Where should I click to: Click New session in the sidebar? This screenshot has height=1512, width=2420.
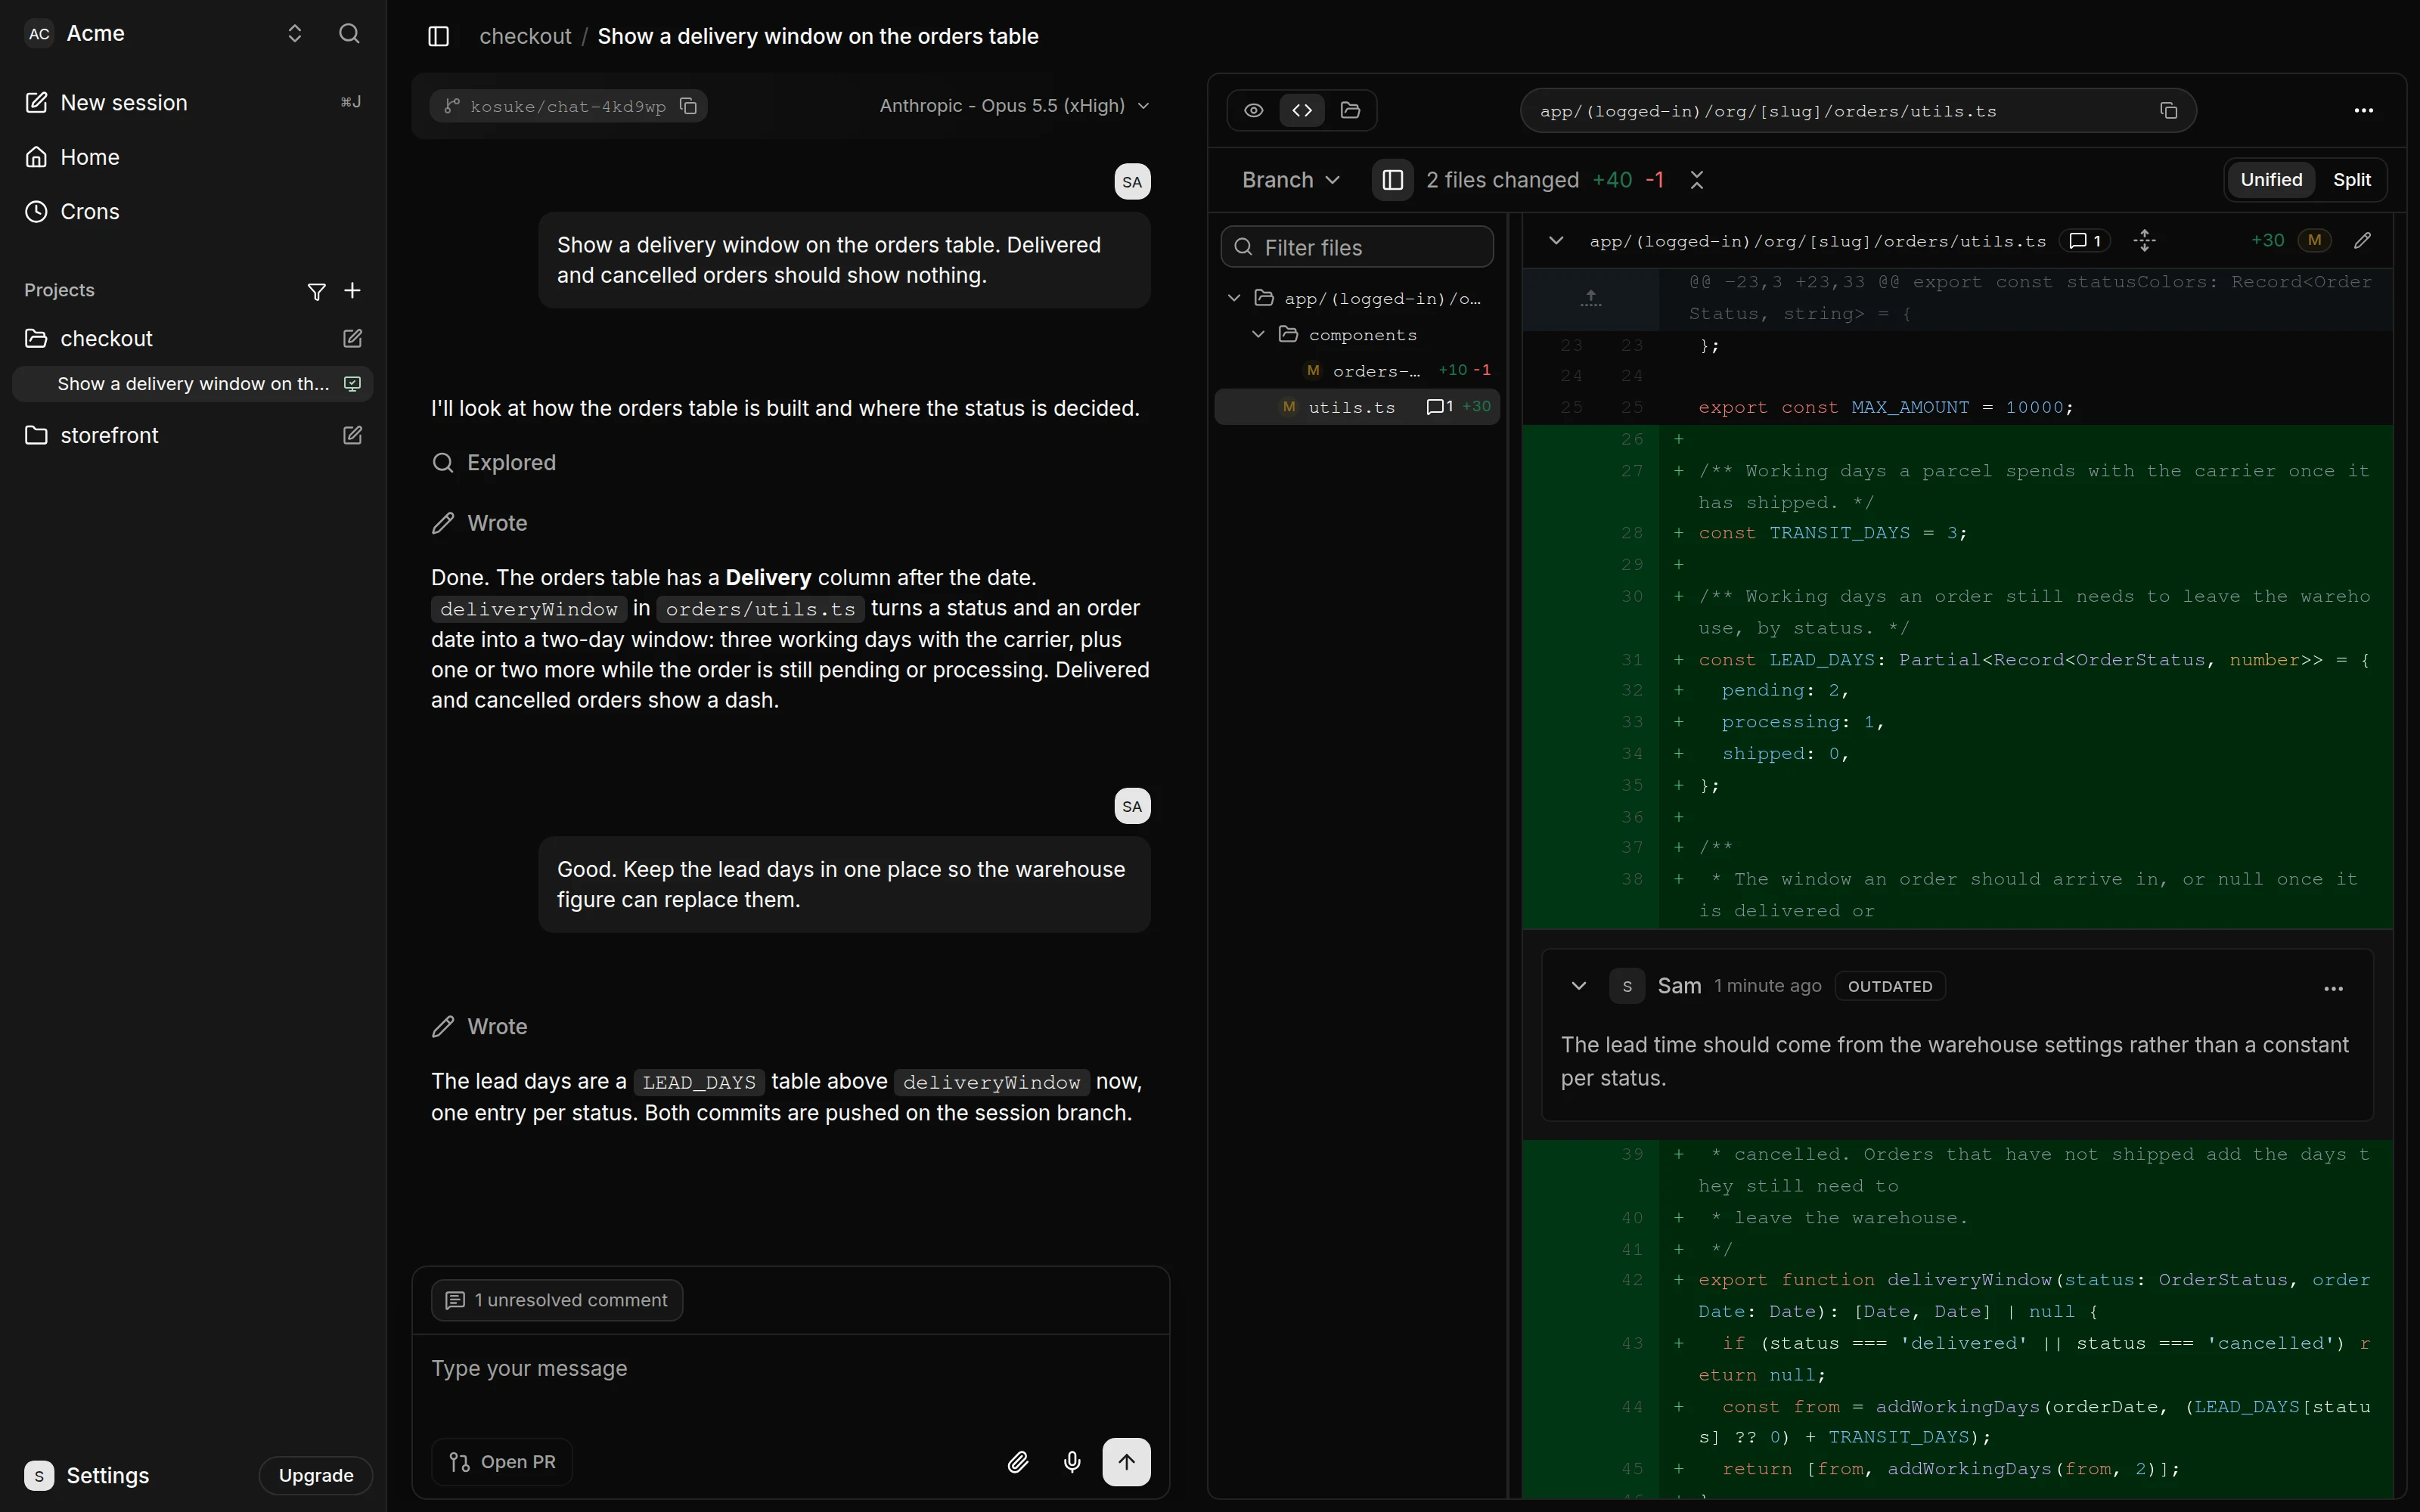(x=193, y=102)
